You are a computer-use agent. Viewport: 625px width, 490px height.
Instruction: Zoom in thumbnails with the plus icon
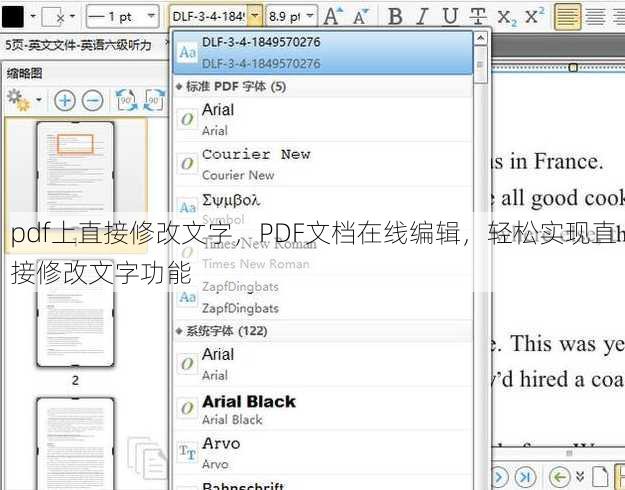[x=65, y=100]
